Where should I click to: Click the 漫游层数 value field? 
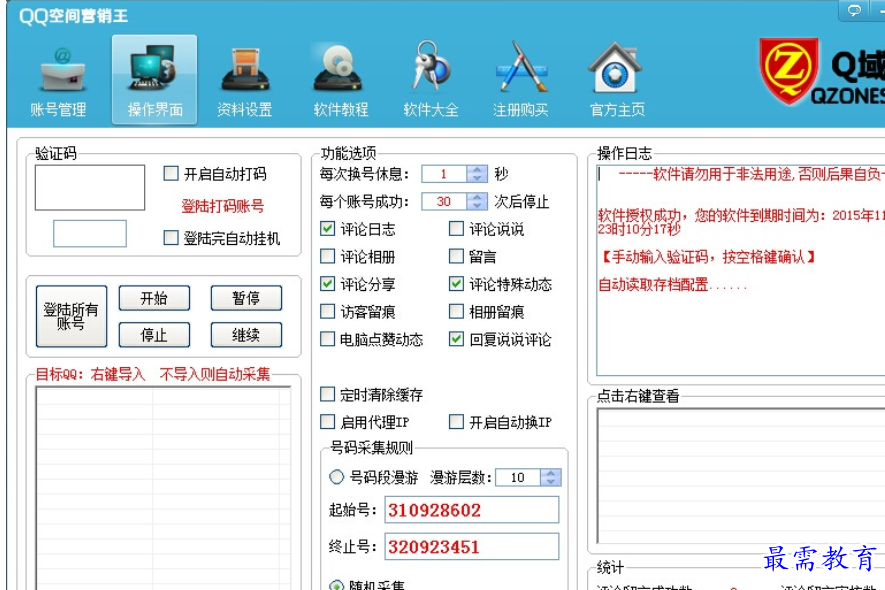coord(518,478)
